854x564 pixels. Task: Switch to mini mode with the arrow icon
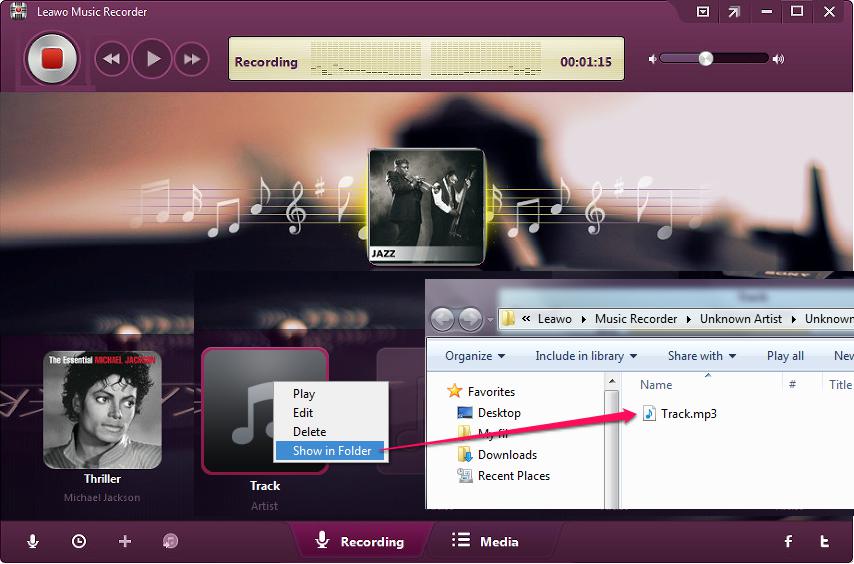pos(734,11)
